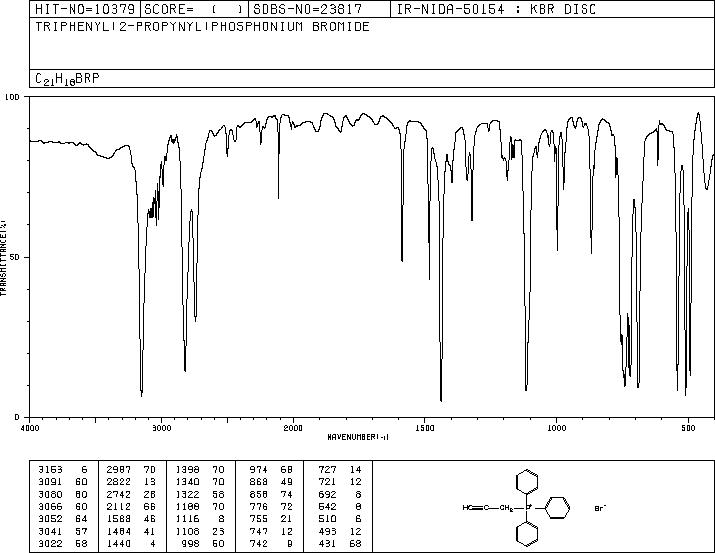Screen dimensions: 715x553
Task: Click the 4000 wavenumber axis label
Action: click(30, 428)
